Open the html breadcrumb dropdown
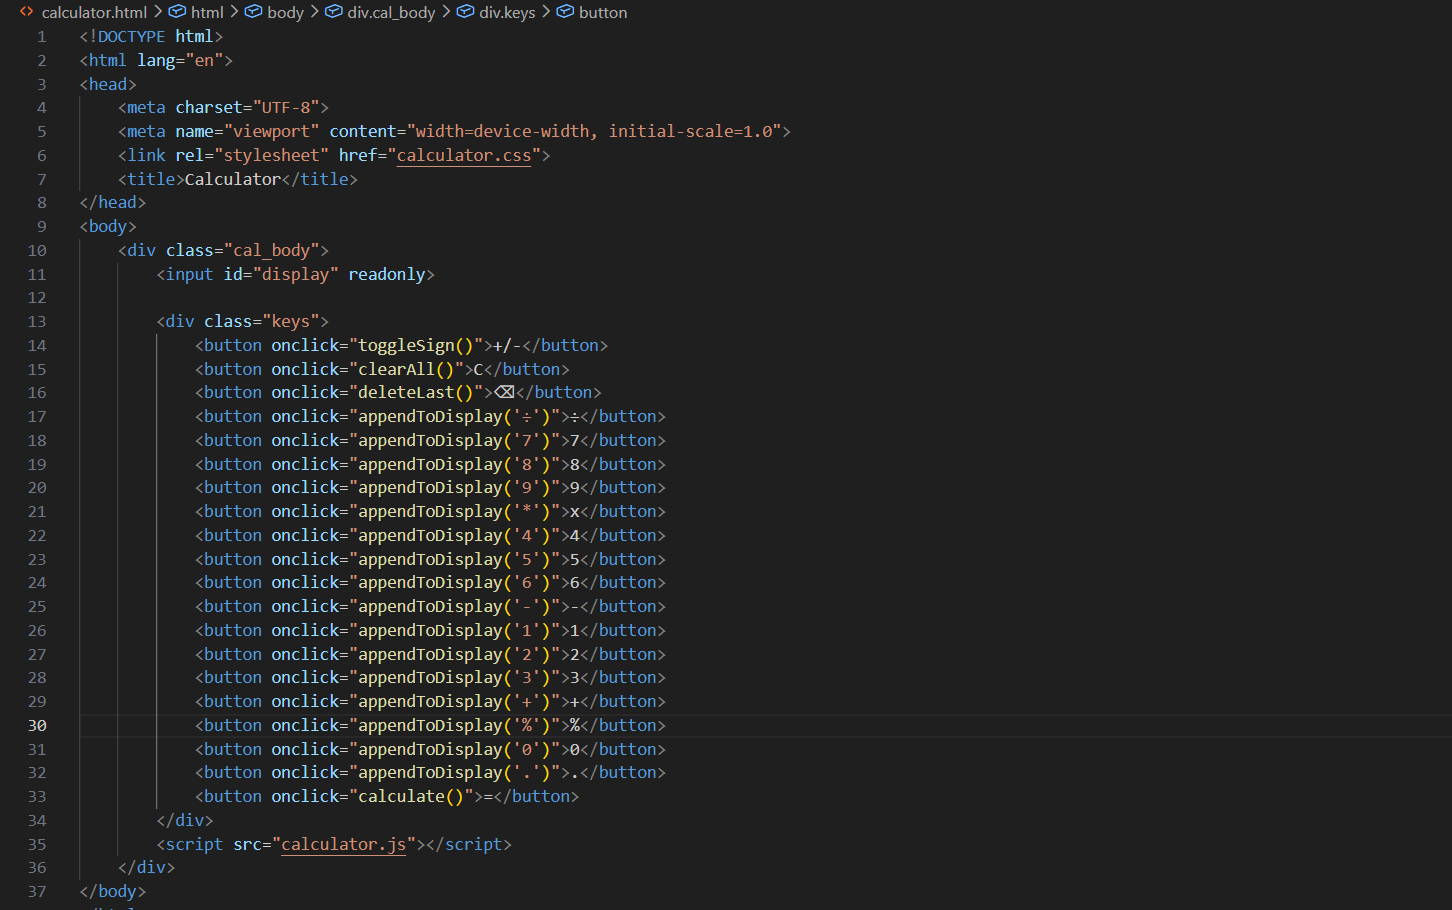 (x=207, y=12)
